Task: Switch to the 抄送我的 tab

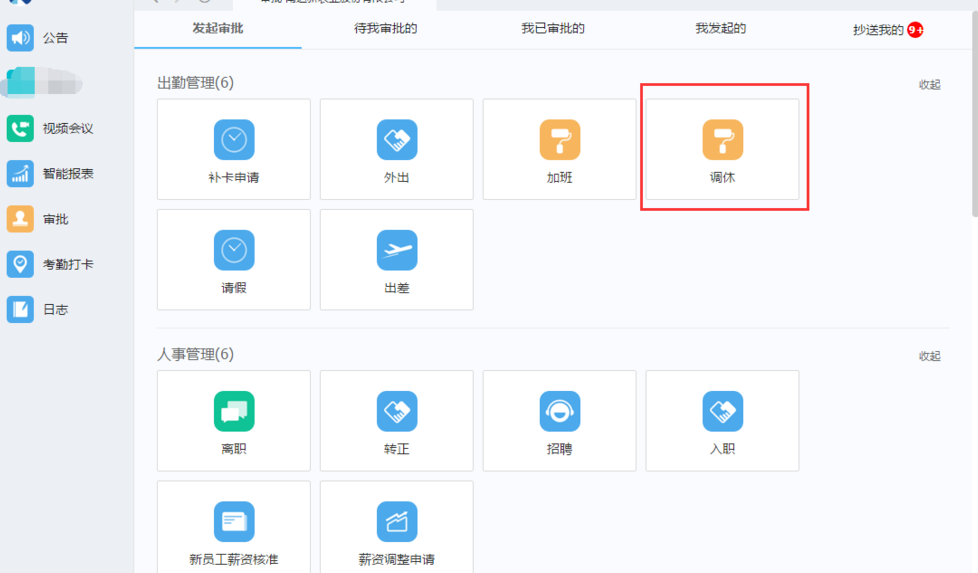Action: 878,30
